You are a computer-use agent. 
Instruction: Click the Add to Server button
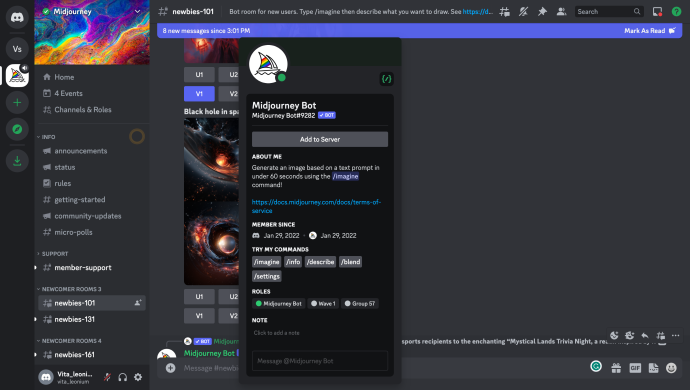(320, 140)
